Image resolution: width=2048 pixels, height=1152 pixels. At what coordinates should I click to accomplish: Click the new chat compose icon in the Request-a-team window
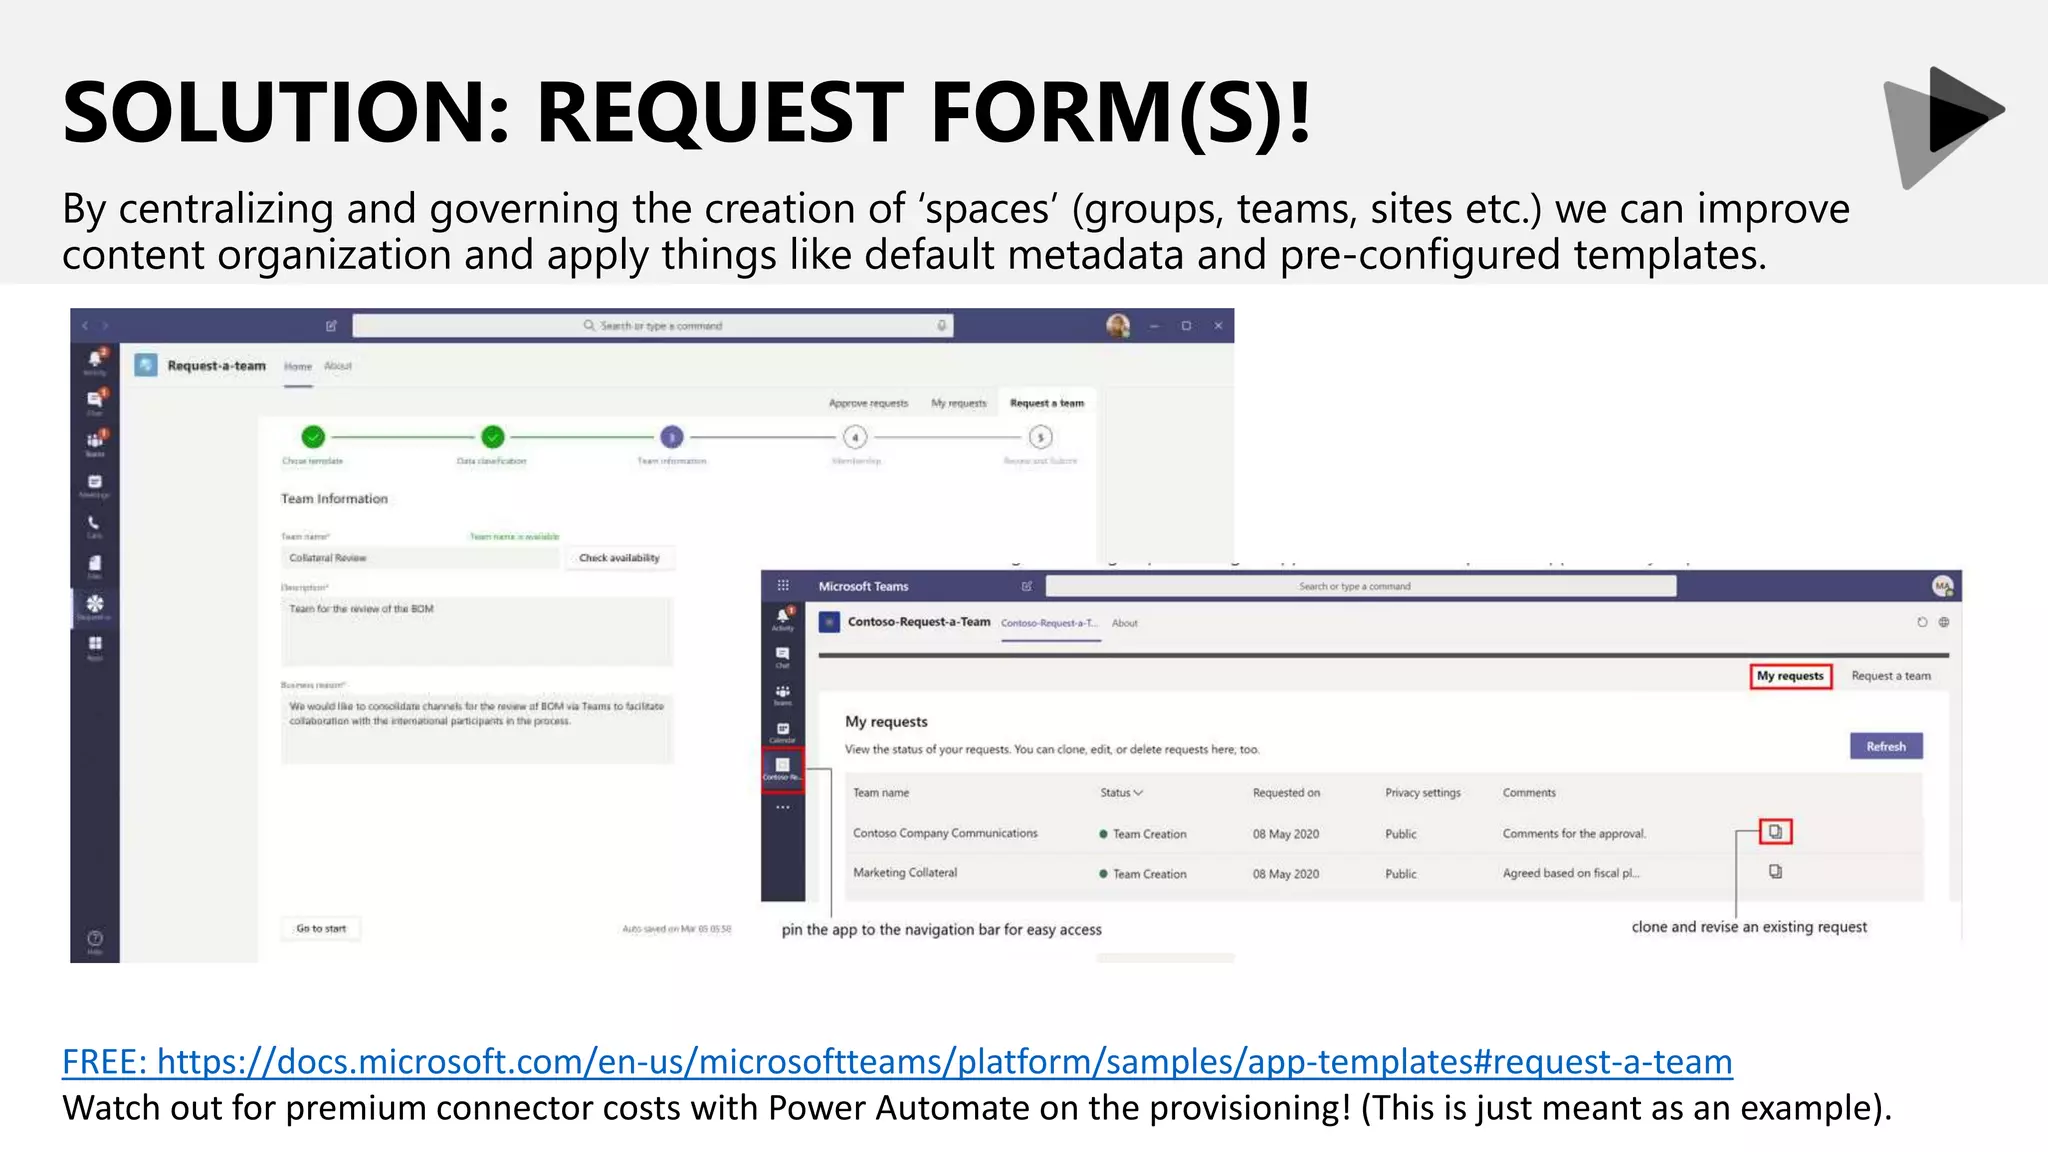[332, 326]
